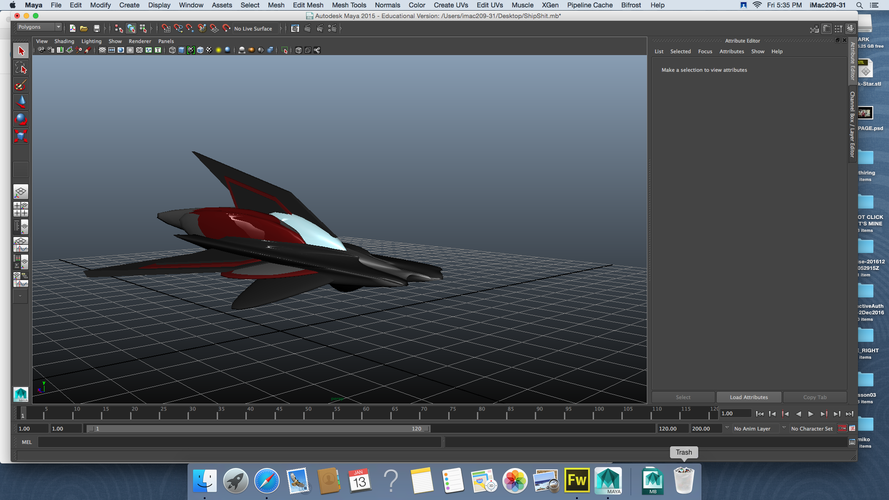Open panel Shading menu
This screenshot has width=889, height=500.
point(64,41)
